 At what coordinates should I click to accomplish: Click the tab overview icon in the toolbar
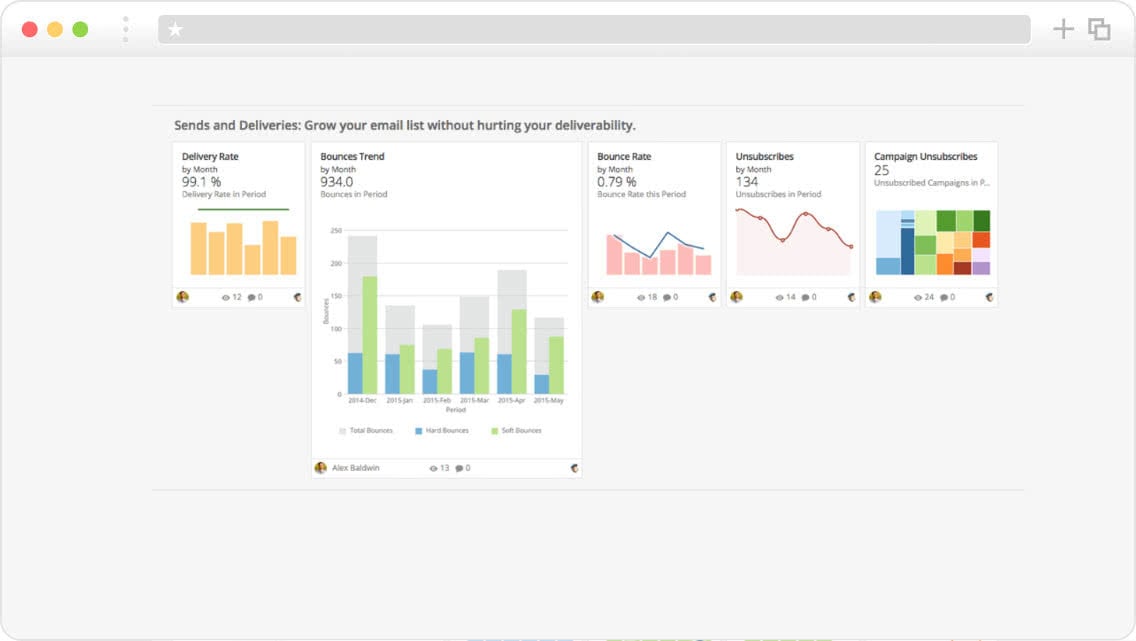tap(1099, 29)
